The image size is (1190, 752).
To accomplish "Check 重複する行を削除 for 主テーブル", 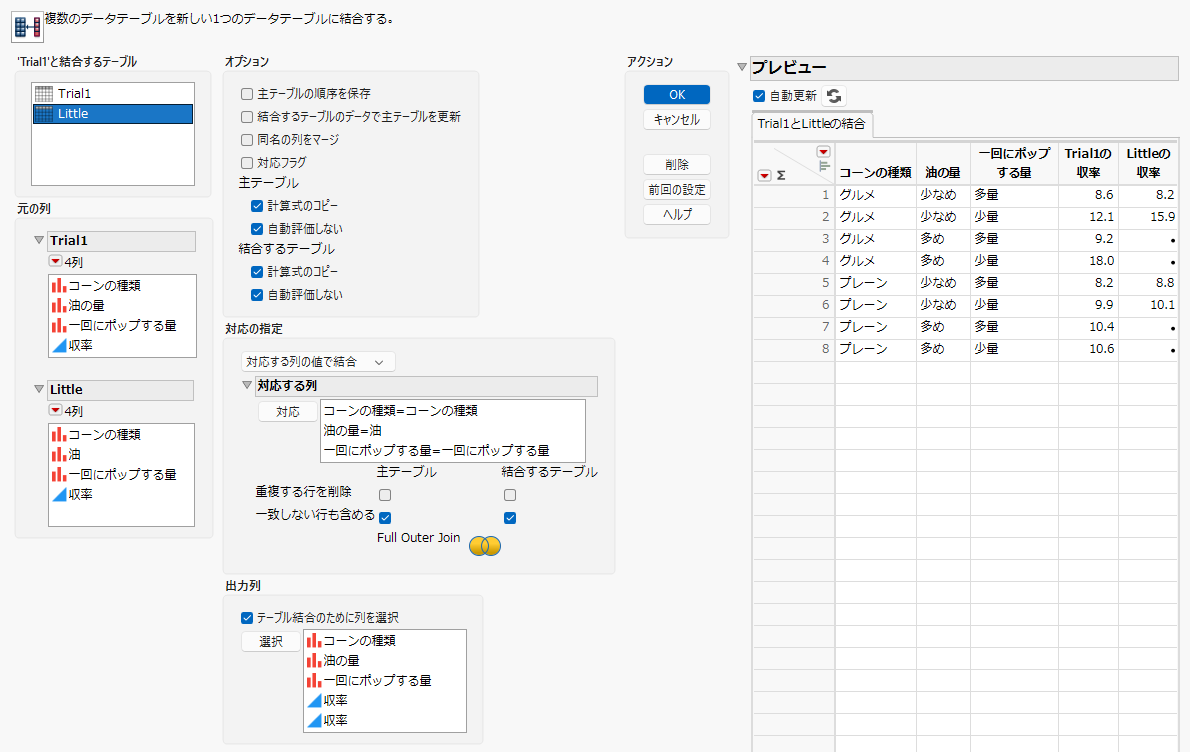I will [386, 495].
